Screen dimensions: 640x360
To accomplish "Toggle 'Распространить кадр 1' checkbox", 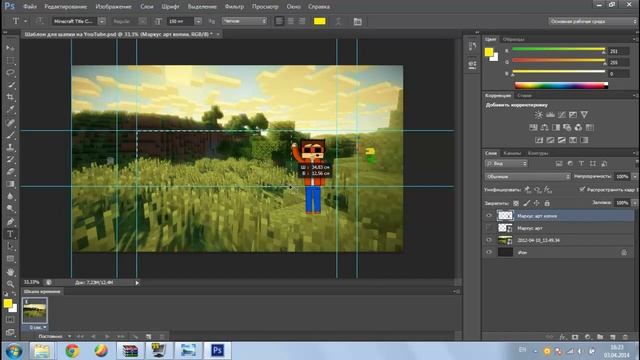I will [x=582, y=189].
